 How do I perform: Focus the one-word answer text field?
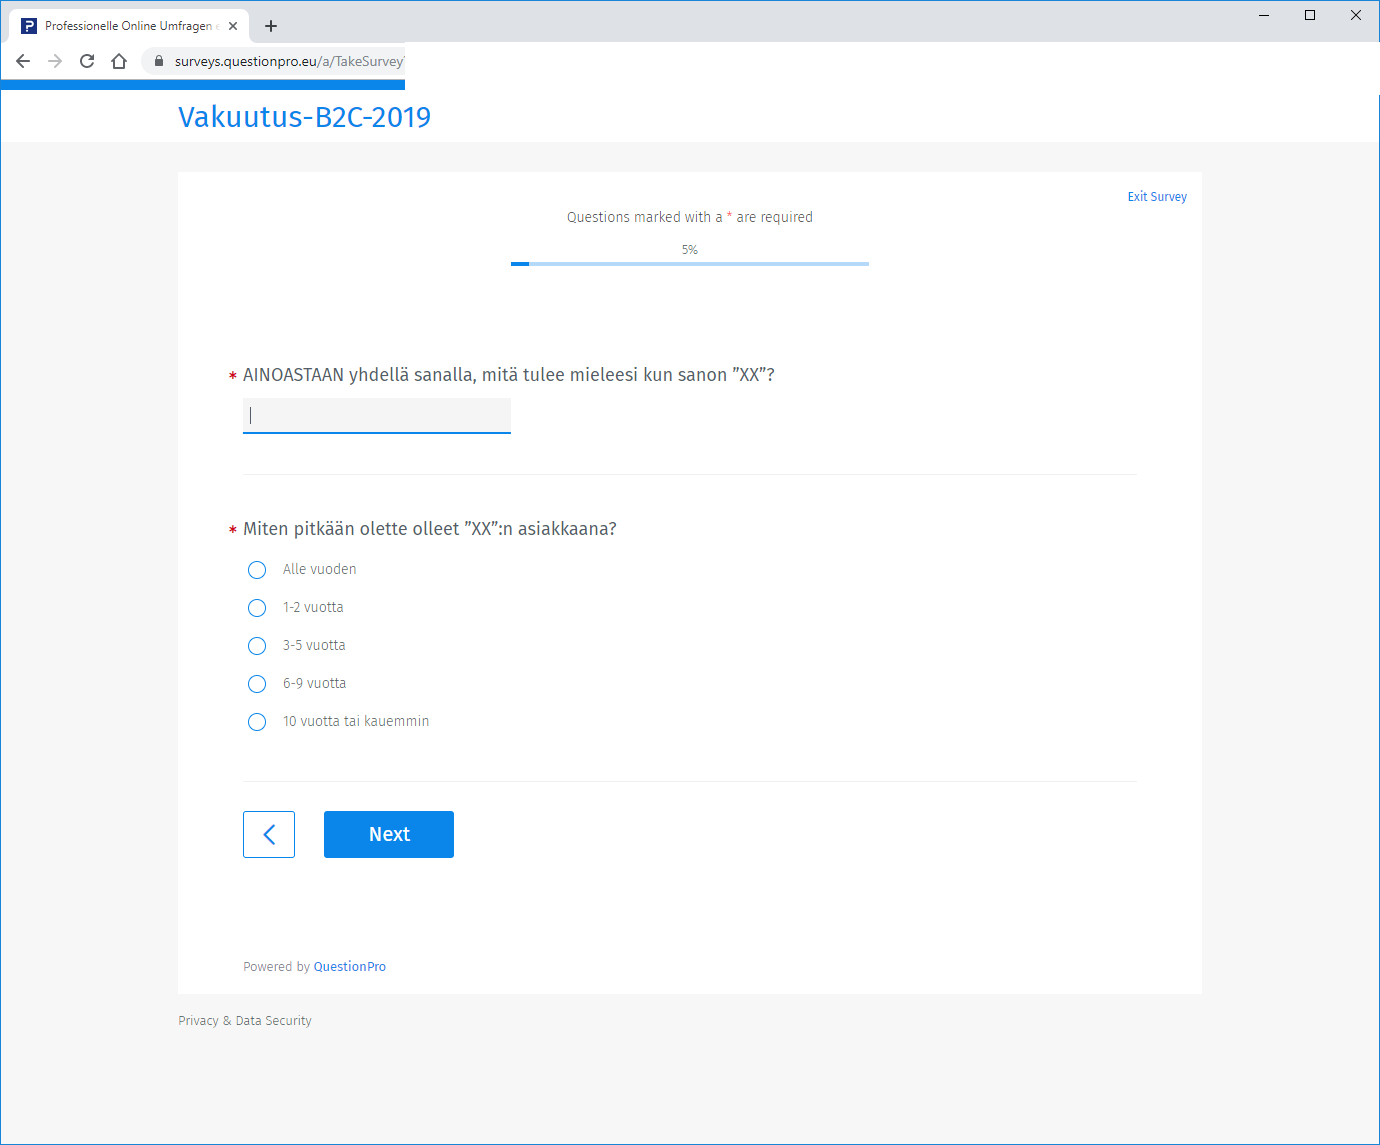pos(377,415)
